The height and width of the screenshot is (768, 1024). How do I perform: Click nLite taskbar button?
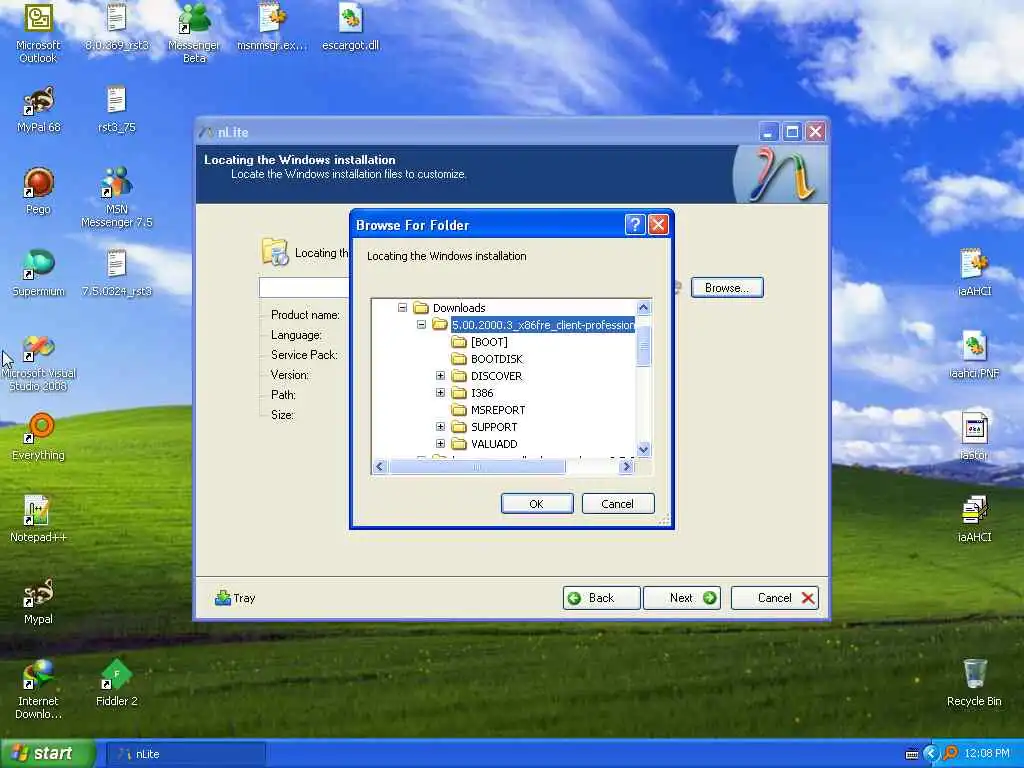[x=185, y=754]
